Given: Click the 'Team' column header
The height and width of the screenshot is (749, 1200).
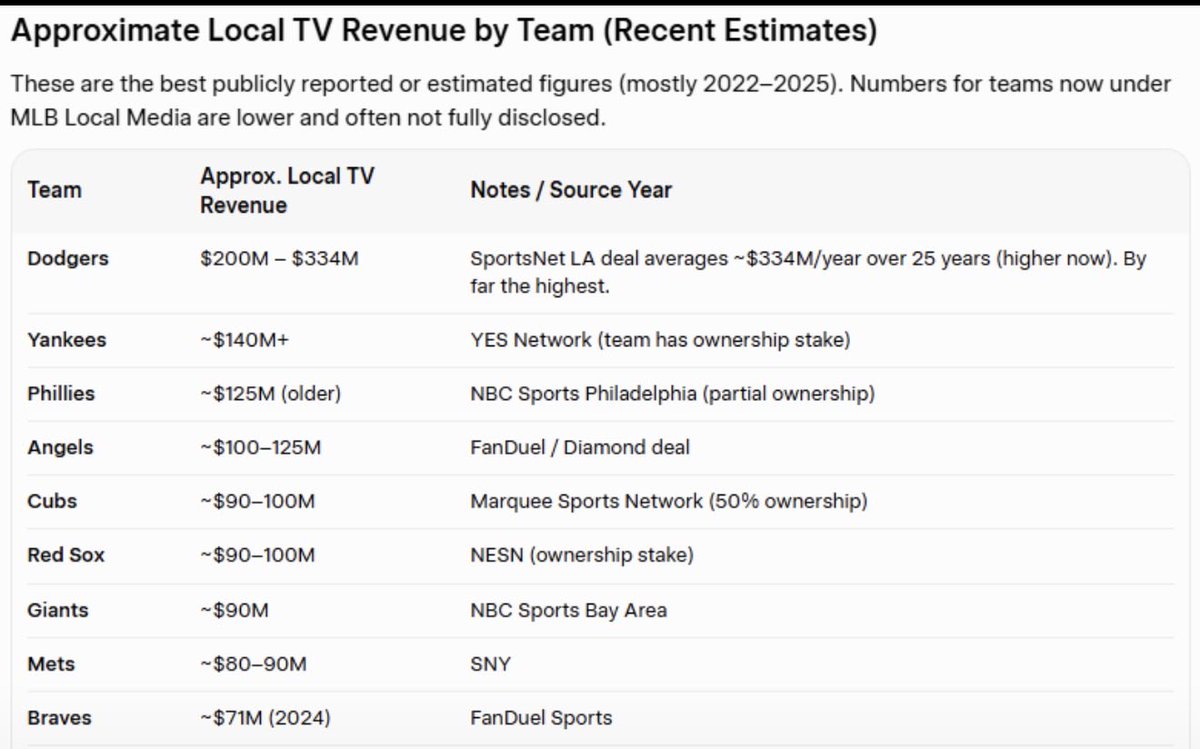Looking at the screenshot, I should pyautogui.click(x=55, y=190).
